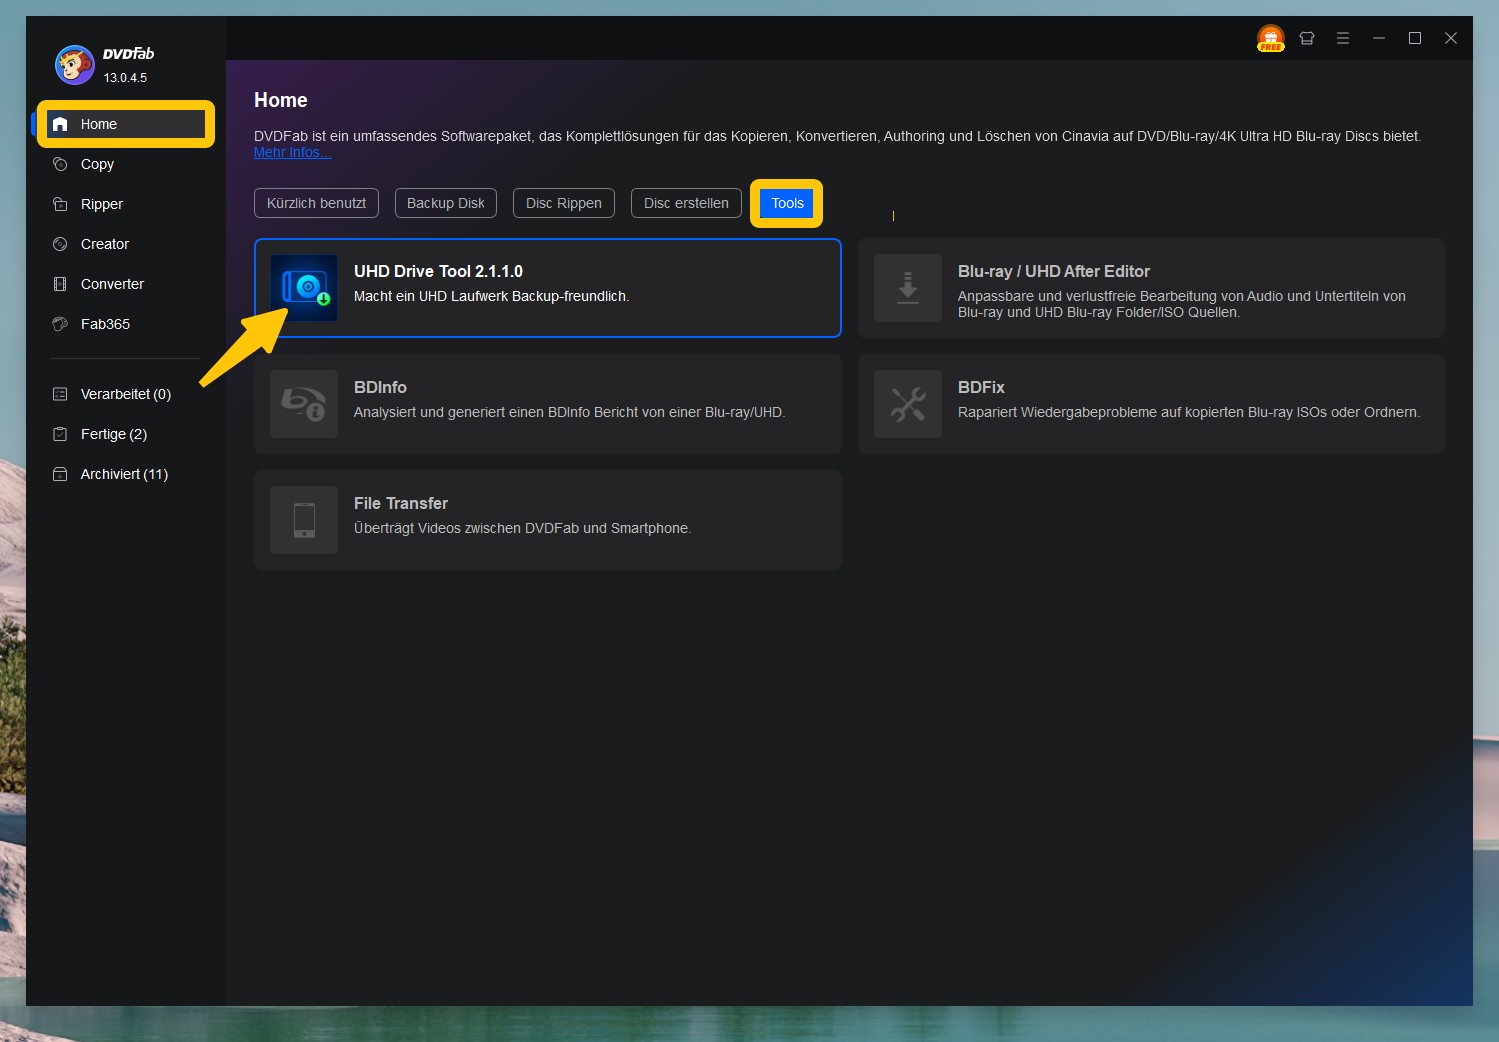1499x1042 pixels.
Task: Launch the UHD Drive Tool via its blue icon
Action: [x=303, y=288]
